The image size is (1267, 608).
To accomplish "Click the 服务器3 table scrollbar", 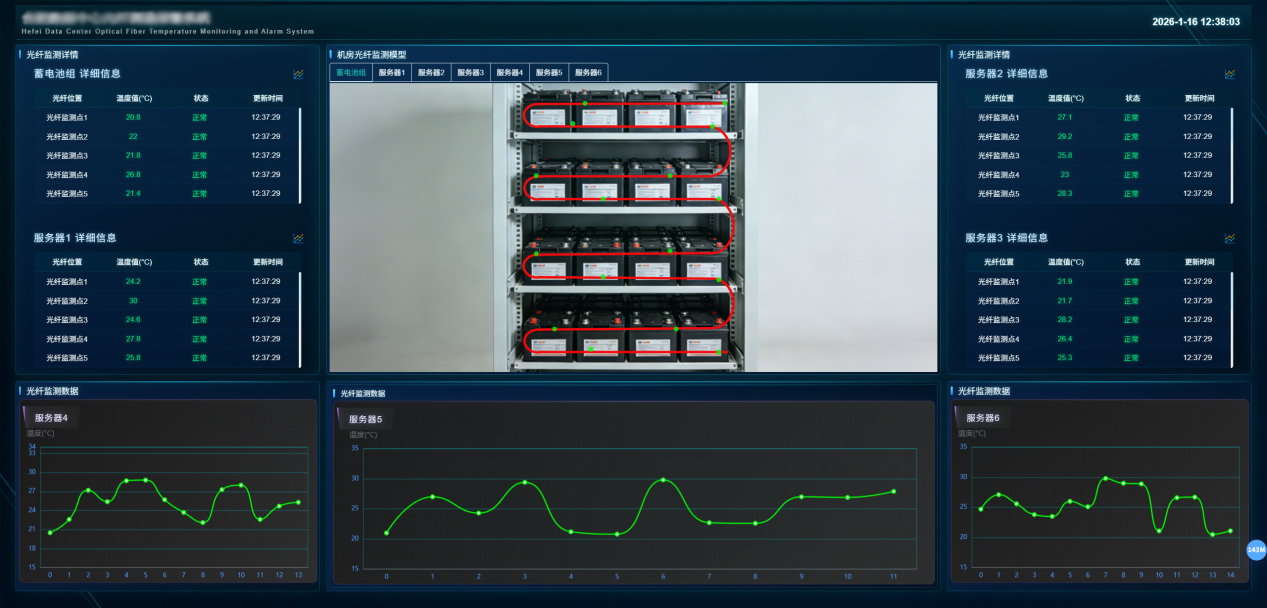I will tap(1231, 319).
